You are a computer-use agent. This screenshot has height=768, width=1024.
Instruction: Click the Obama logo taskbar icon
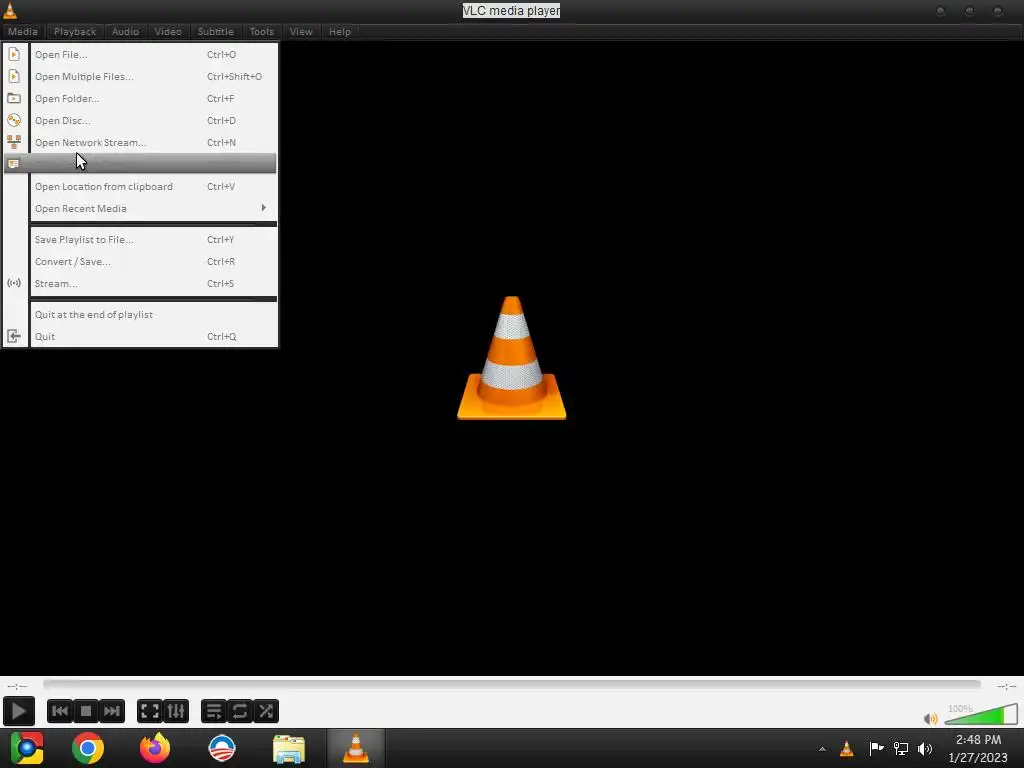pyautogui.click(x=222, y=748)
